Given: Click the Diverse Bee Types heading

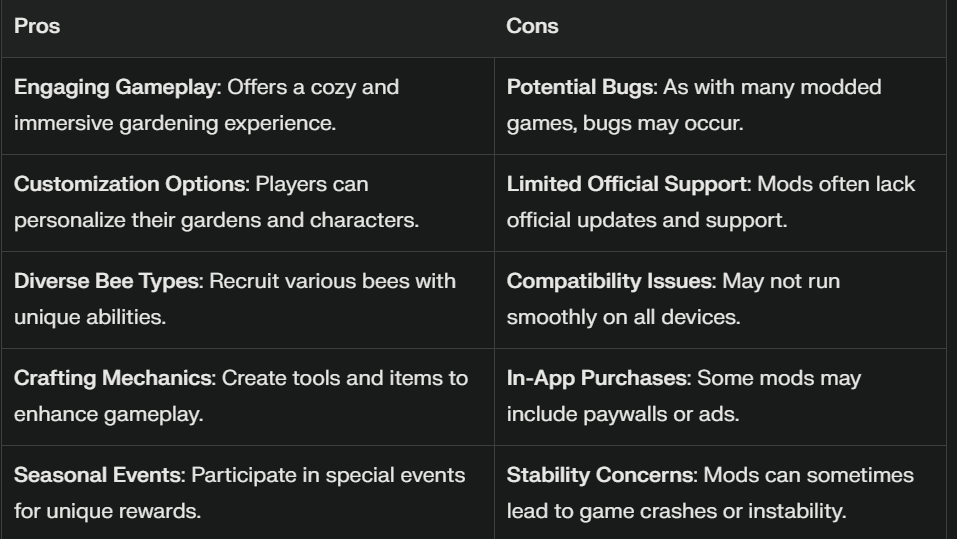Looking at the screenshot, I should pos(107,281).
